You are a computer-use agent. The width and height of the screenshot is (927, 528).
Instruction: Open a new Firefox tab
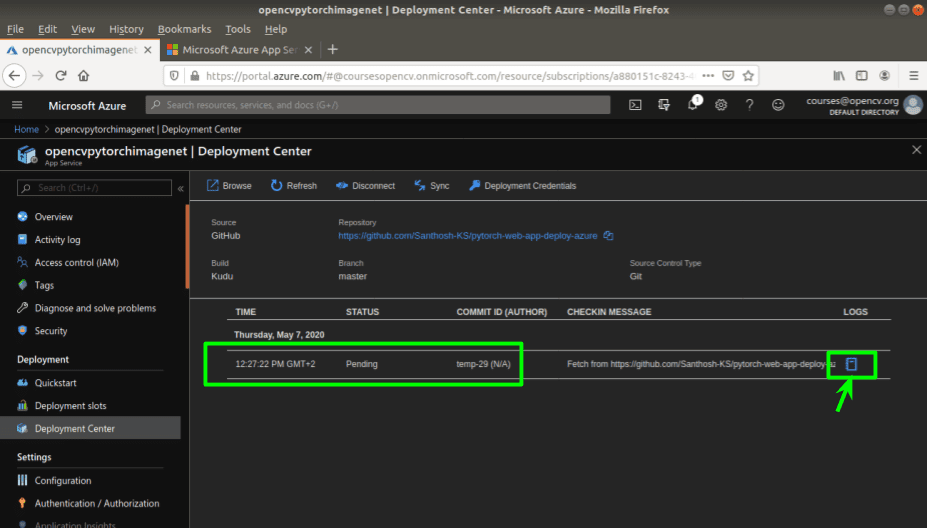(x=333, y=50)
